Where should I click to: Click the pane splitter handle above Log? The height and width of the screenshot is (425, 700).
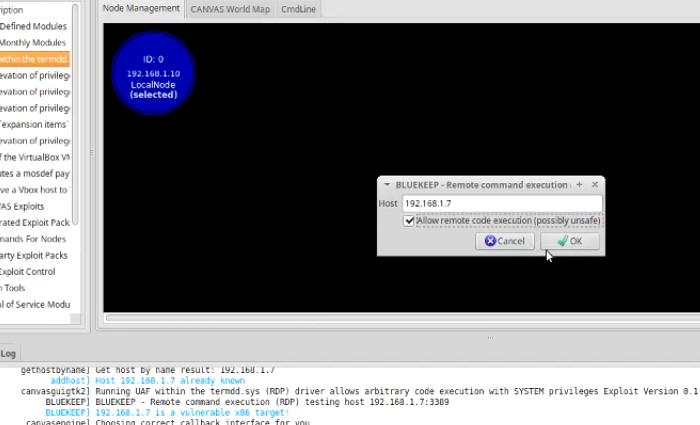[x=490, y=338]
